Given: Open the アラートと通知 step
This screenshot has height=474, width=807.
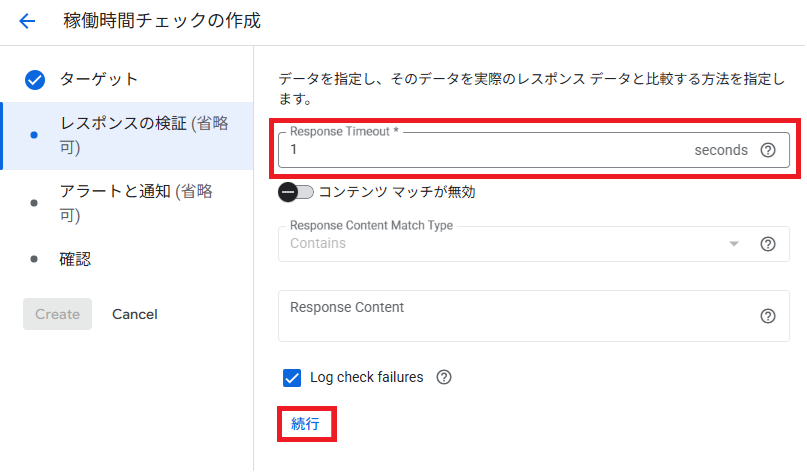Looking at the screenshot, I should tap(135, 202).
